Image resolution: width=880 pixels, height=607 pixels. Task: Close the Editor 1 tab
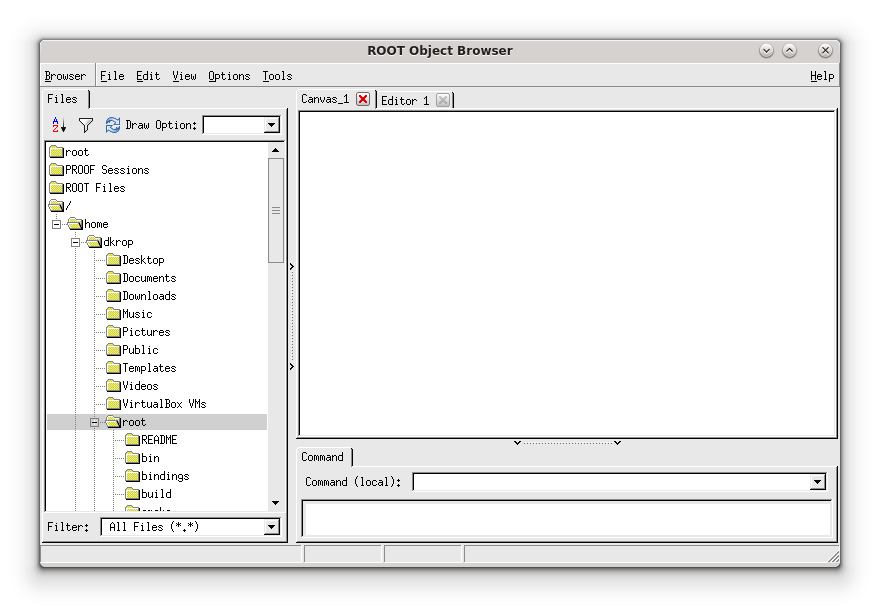pos(443,100)
